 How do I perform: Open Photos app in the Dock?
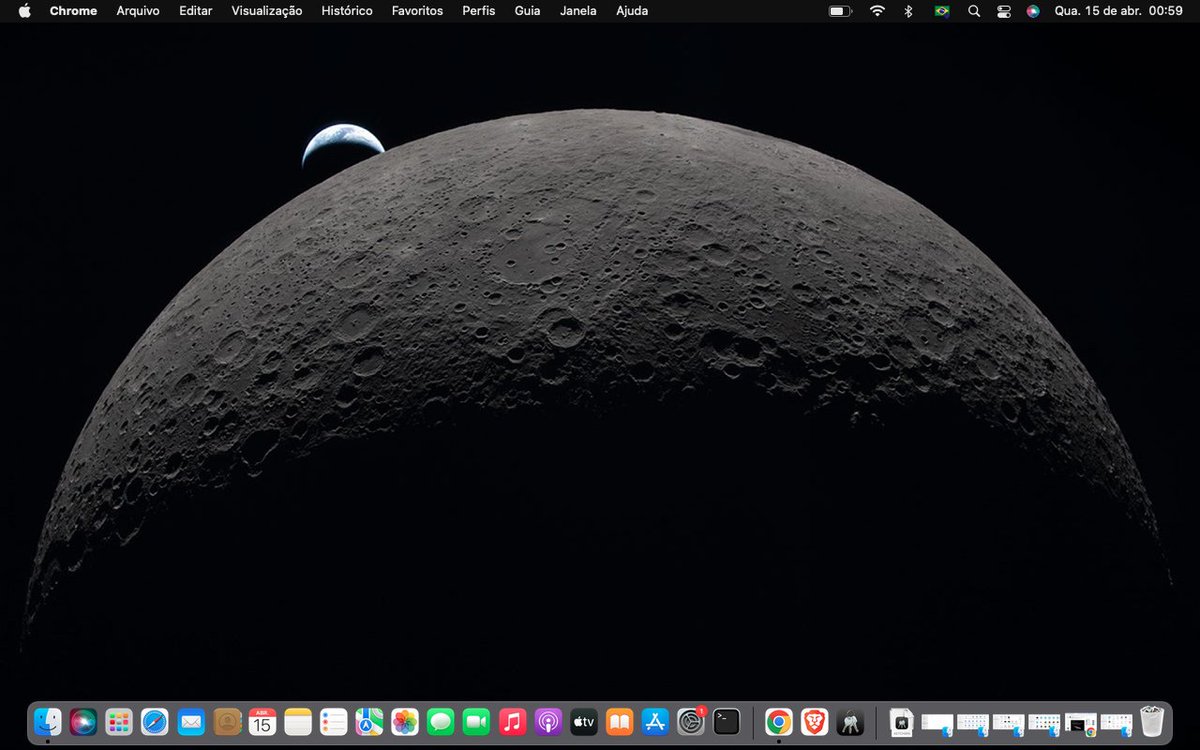405,721
